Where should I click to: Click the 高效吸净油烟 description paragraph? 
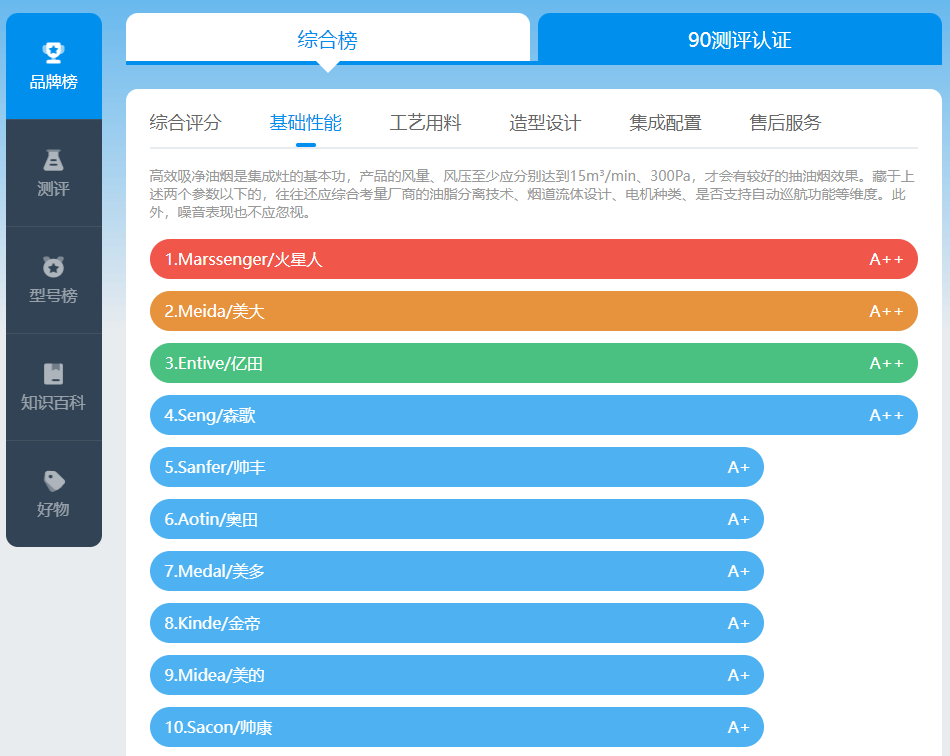(532, 194)
